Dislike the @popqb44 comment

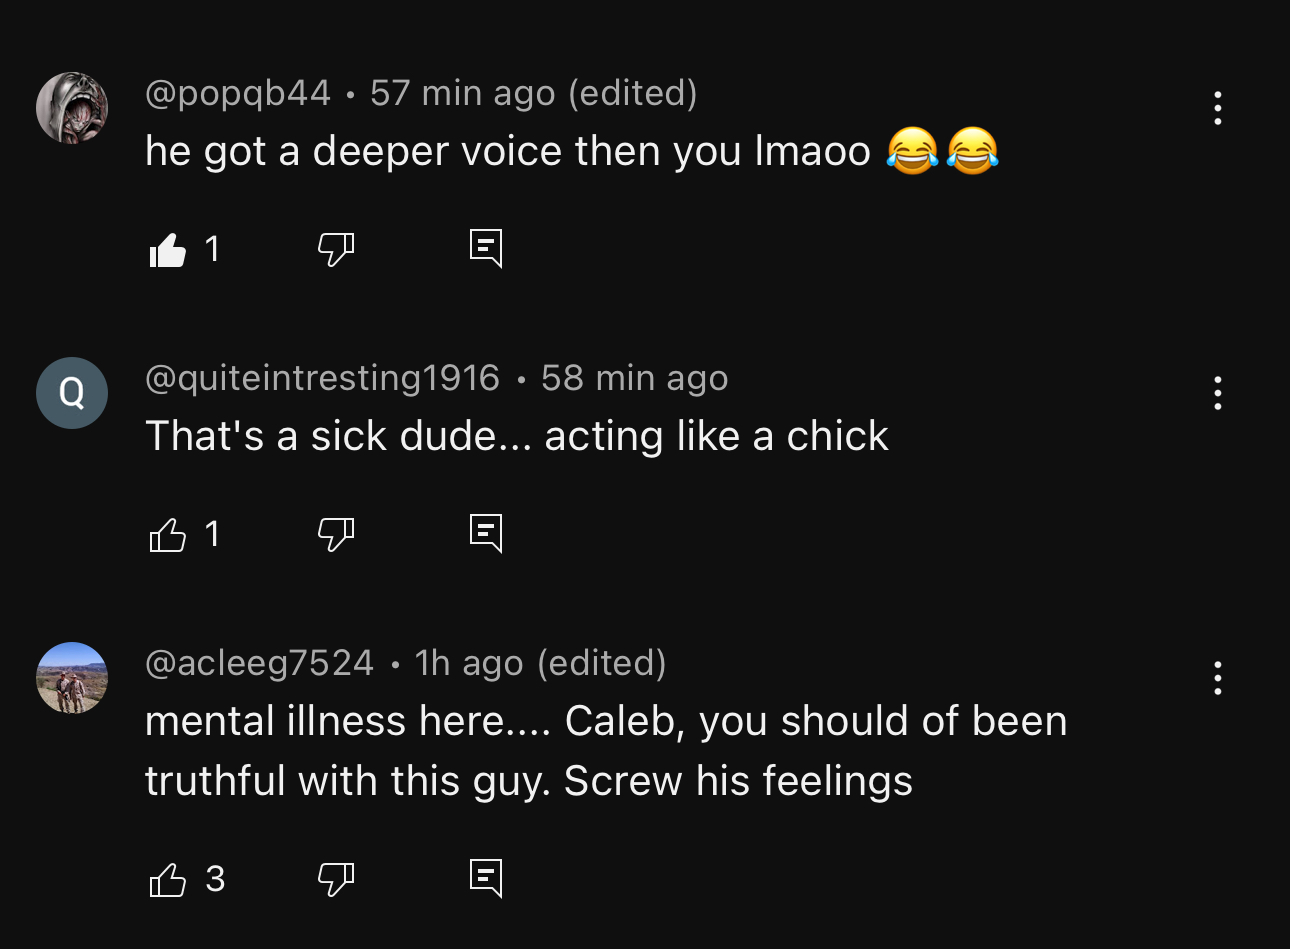click(336, 250)
